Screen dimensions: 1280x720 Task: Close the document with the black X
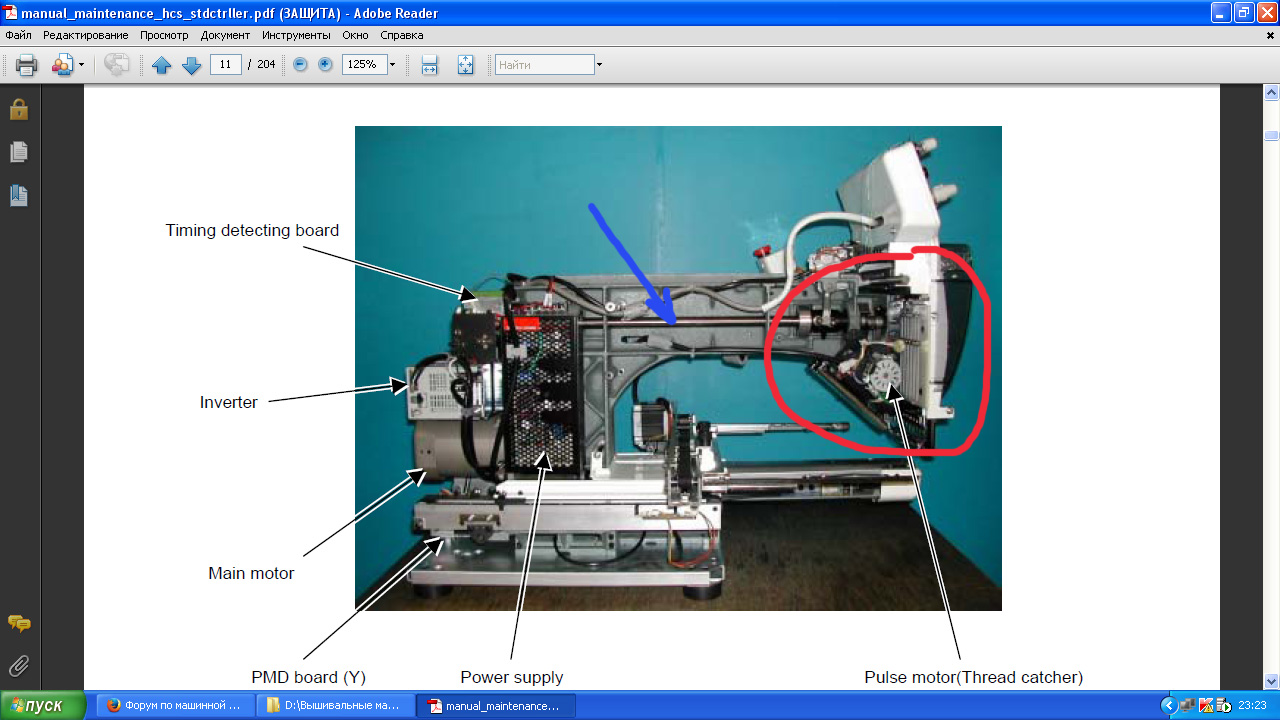coord(1270,35)
